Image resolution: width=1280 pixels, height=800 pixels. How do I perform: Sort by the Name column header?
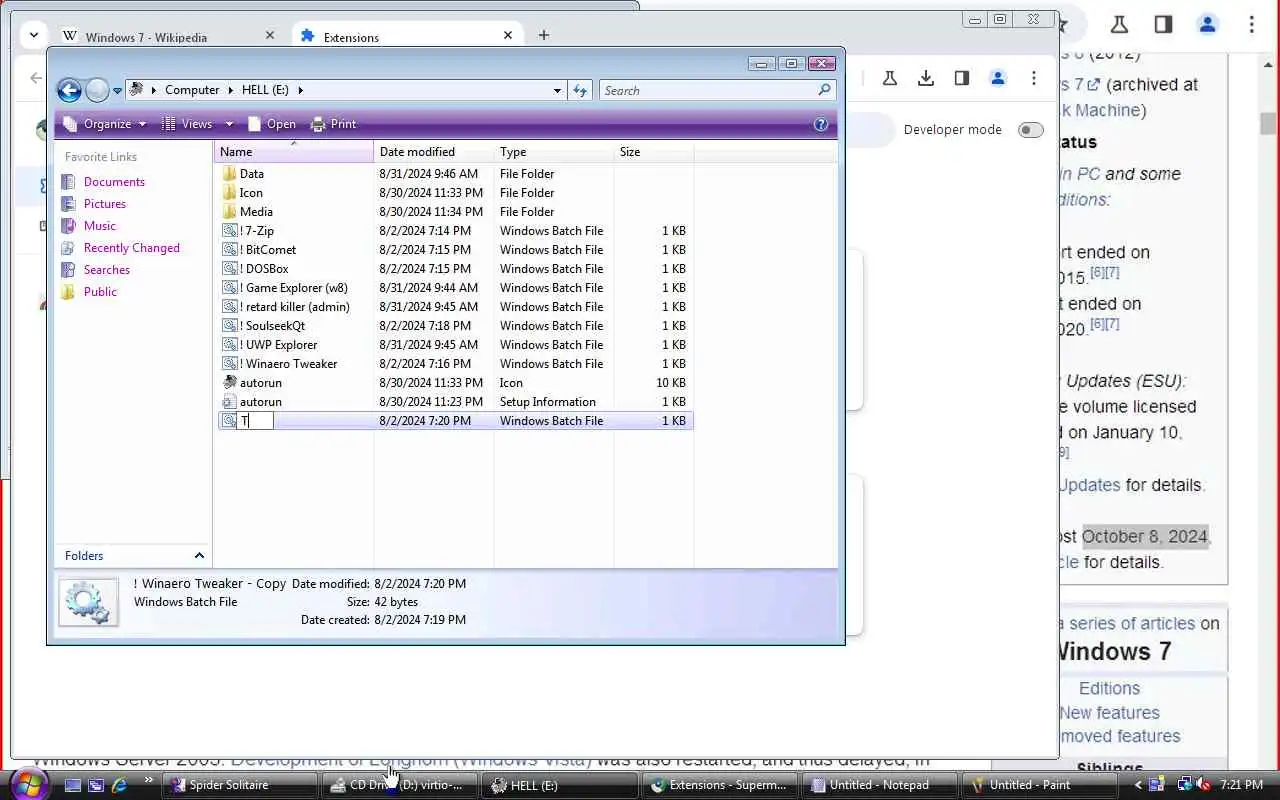tap(294, 152)
